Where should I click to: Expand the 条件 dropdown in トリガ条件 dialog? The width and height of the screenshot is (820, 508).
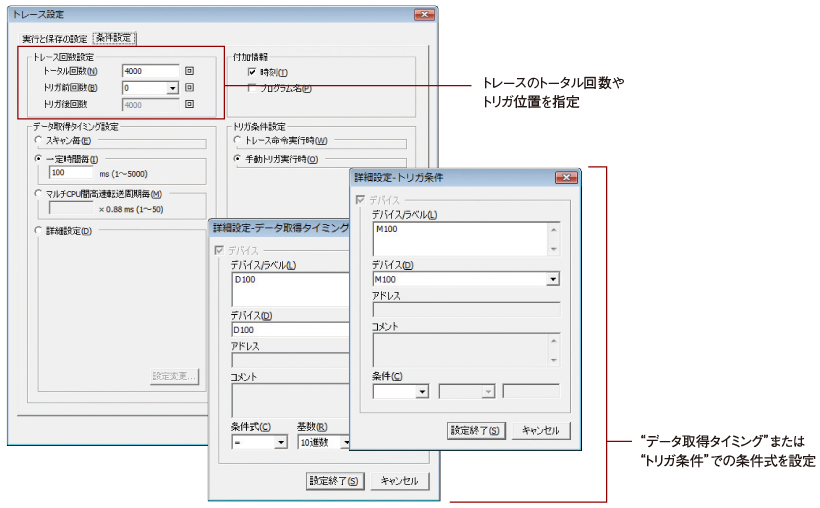point(422,391)
